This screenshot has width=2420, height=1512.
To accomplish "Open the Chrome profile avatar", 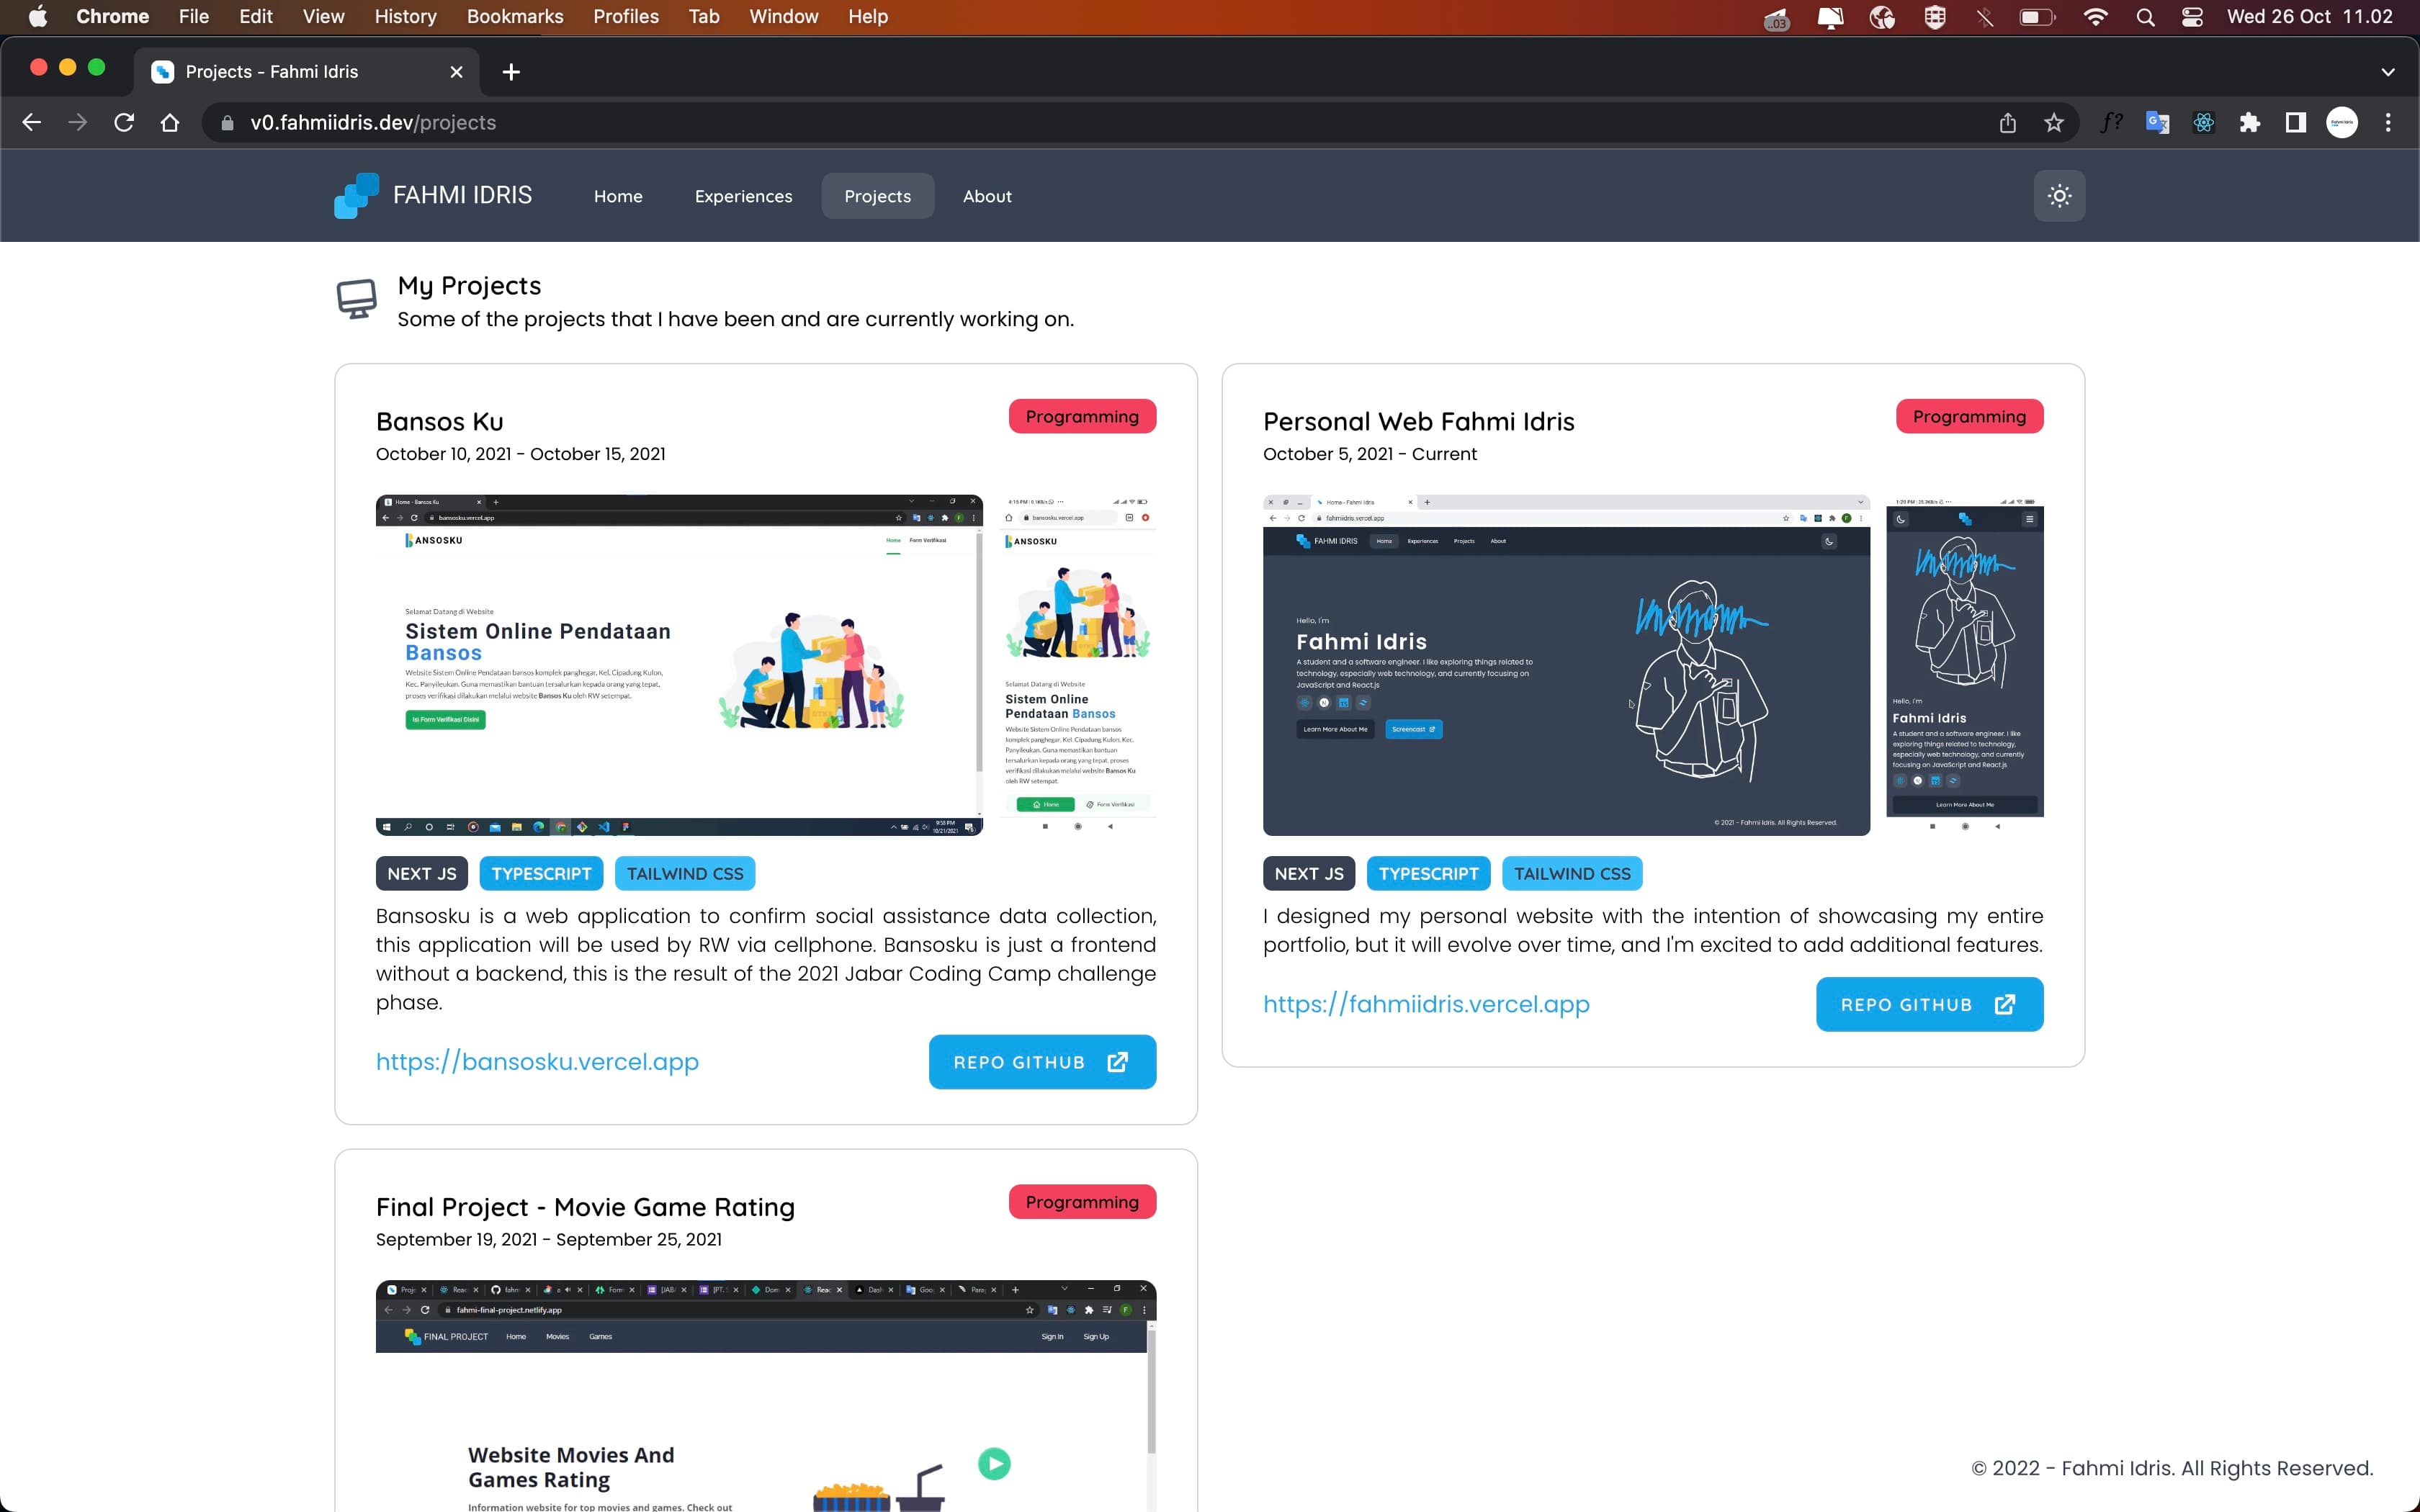I will pyautogui.click(x=2341, y=123).
